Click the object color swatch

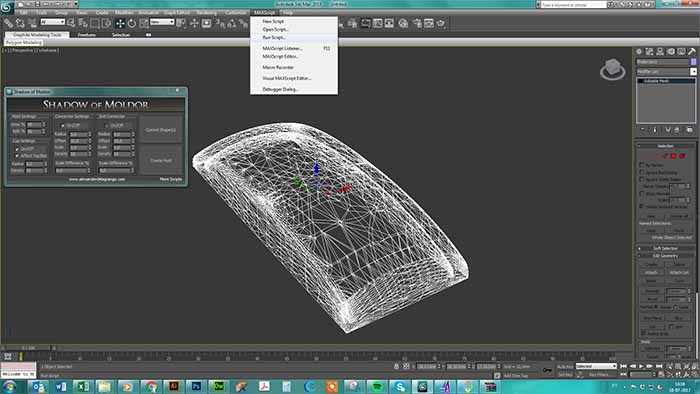pyautogui.click(x=693, y=62)
